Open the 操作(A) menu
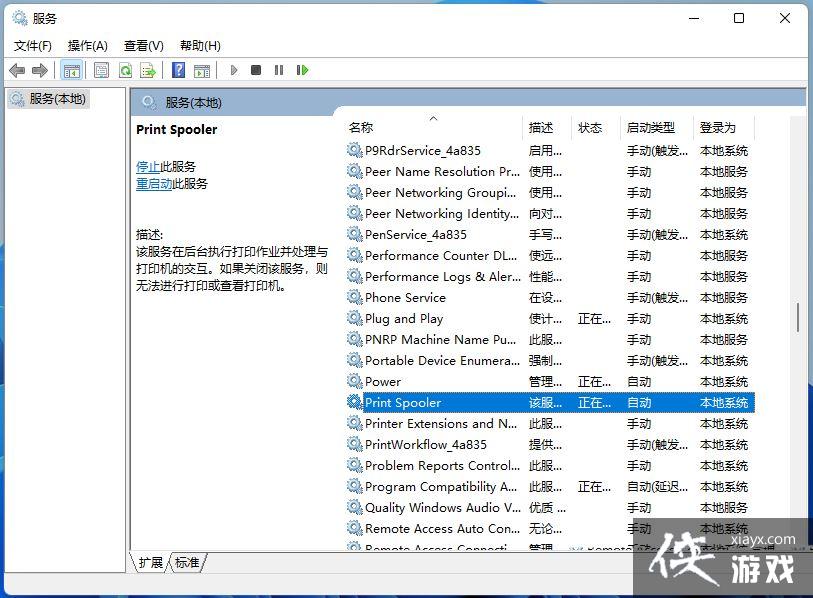 coord(87,45)
